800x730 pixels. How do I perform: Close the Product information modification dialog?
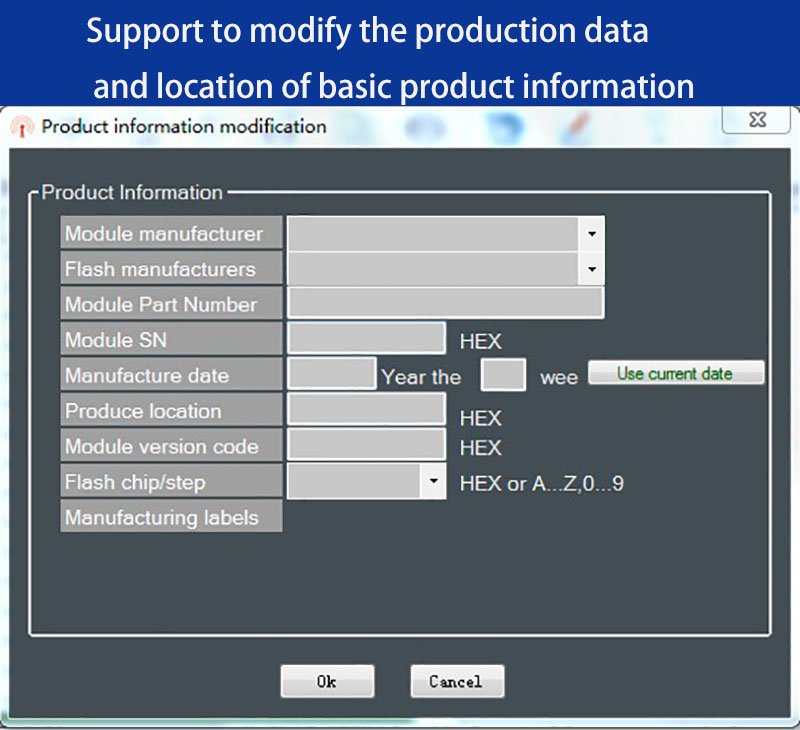[x=757, y=119]
